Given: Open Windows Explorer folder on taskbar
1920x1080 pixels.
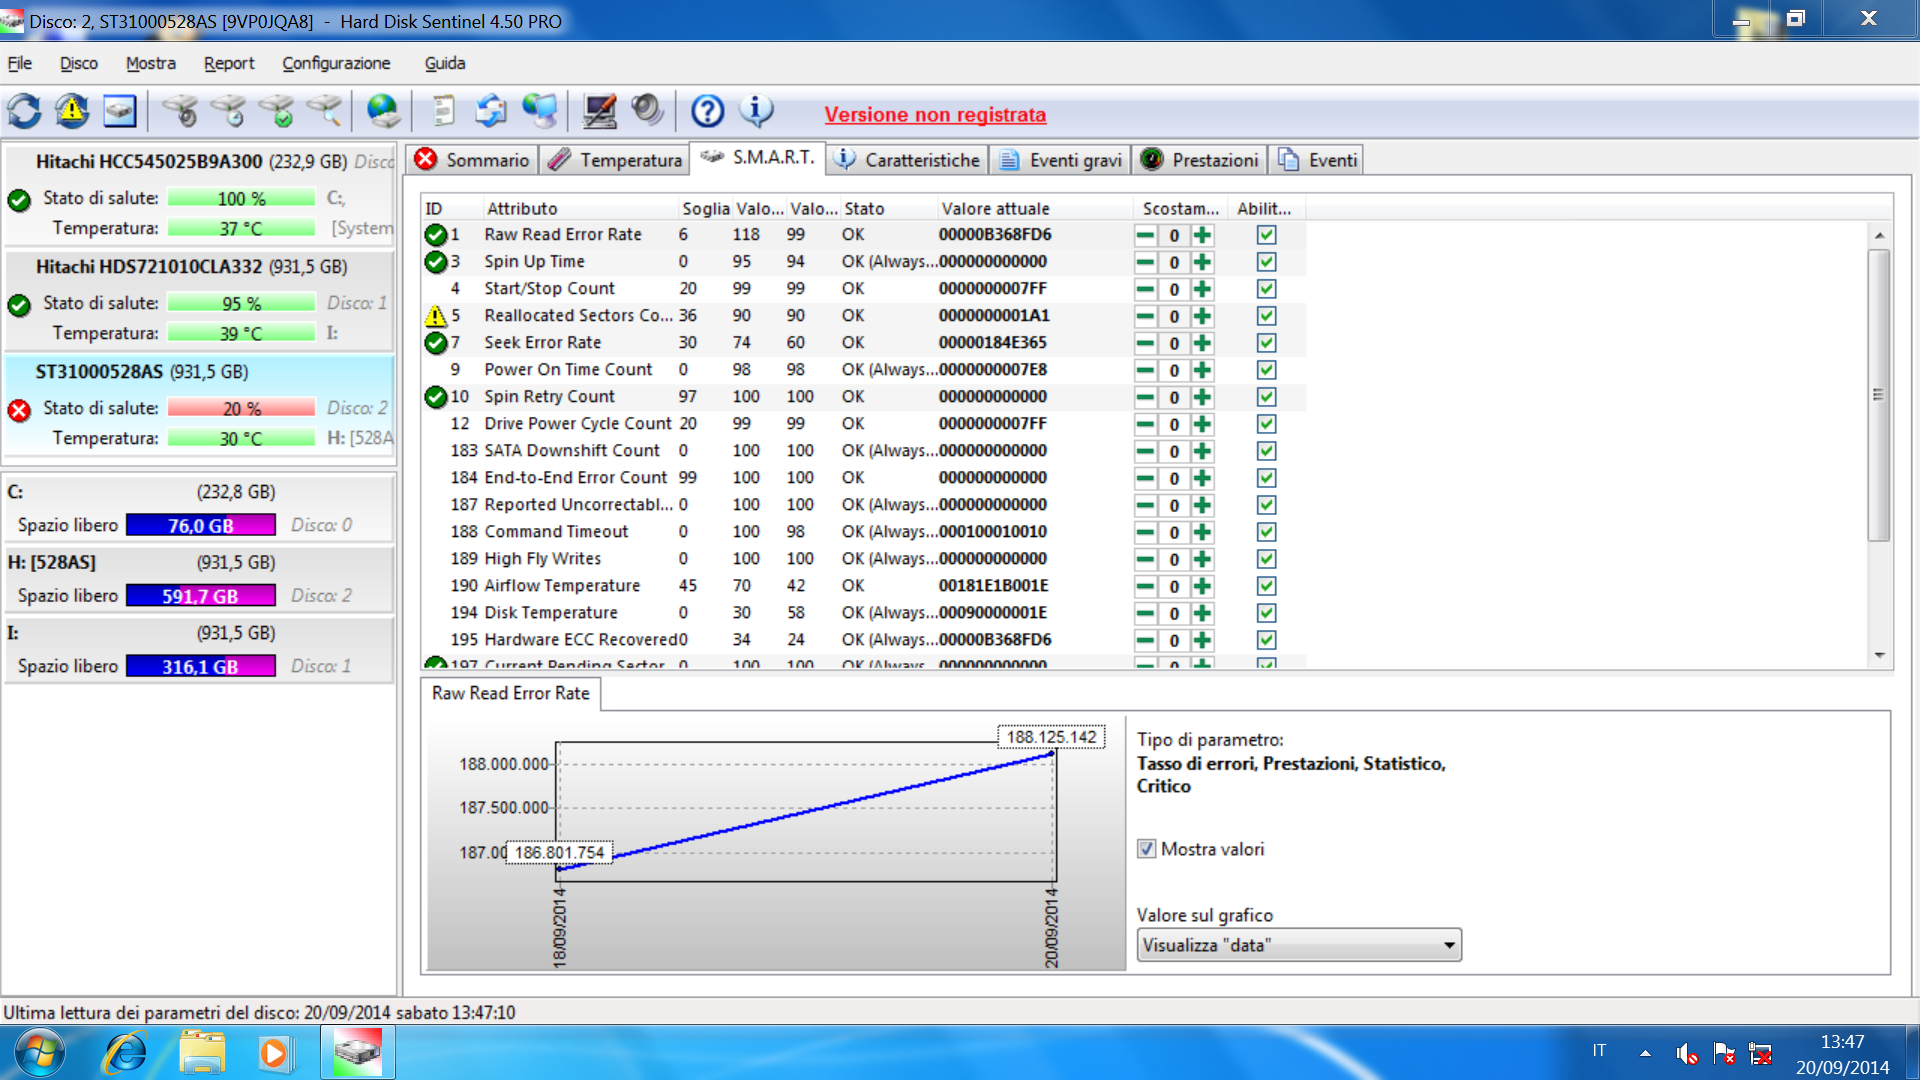Looking at the screenshot, I should (202, 1053).
